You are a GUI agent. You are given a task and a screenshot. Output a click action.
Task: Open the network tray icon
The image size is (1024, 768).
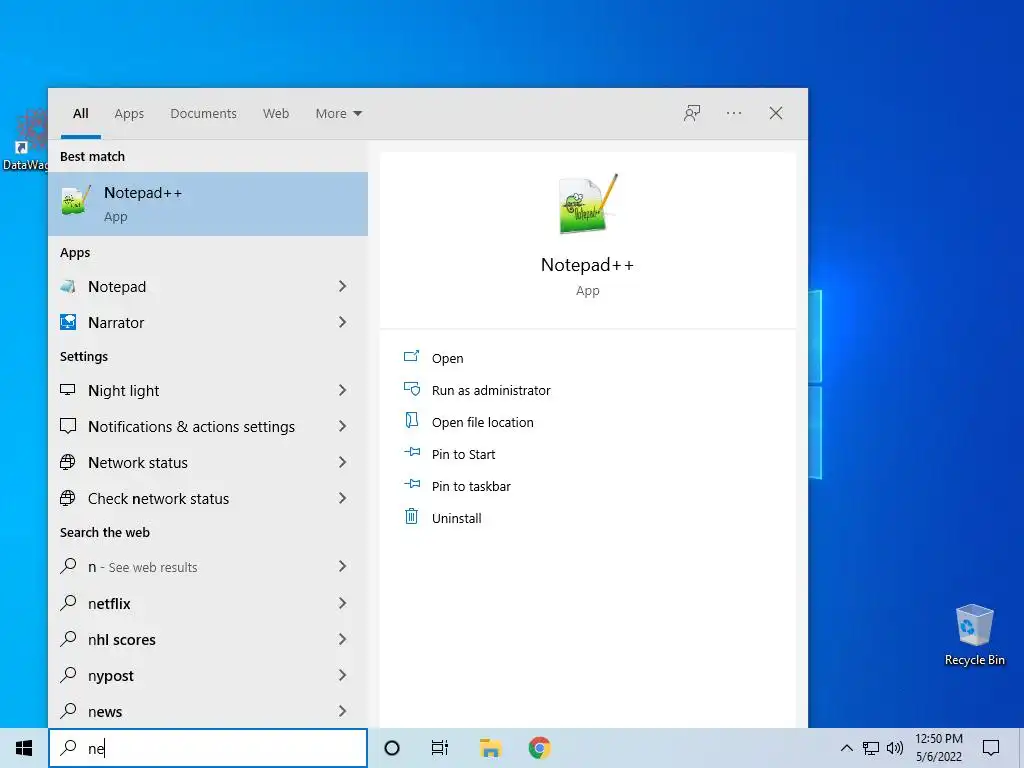871,748
